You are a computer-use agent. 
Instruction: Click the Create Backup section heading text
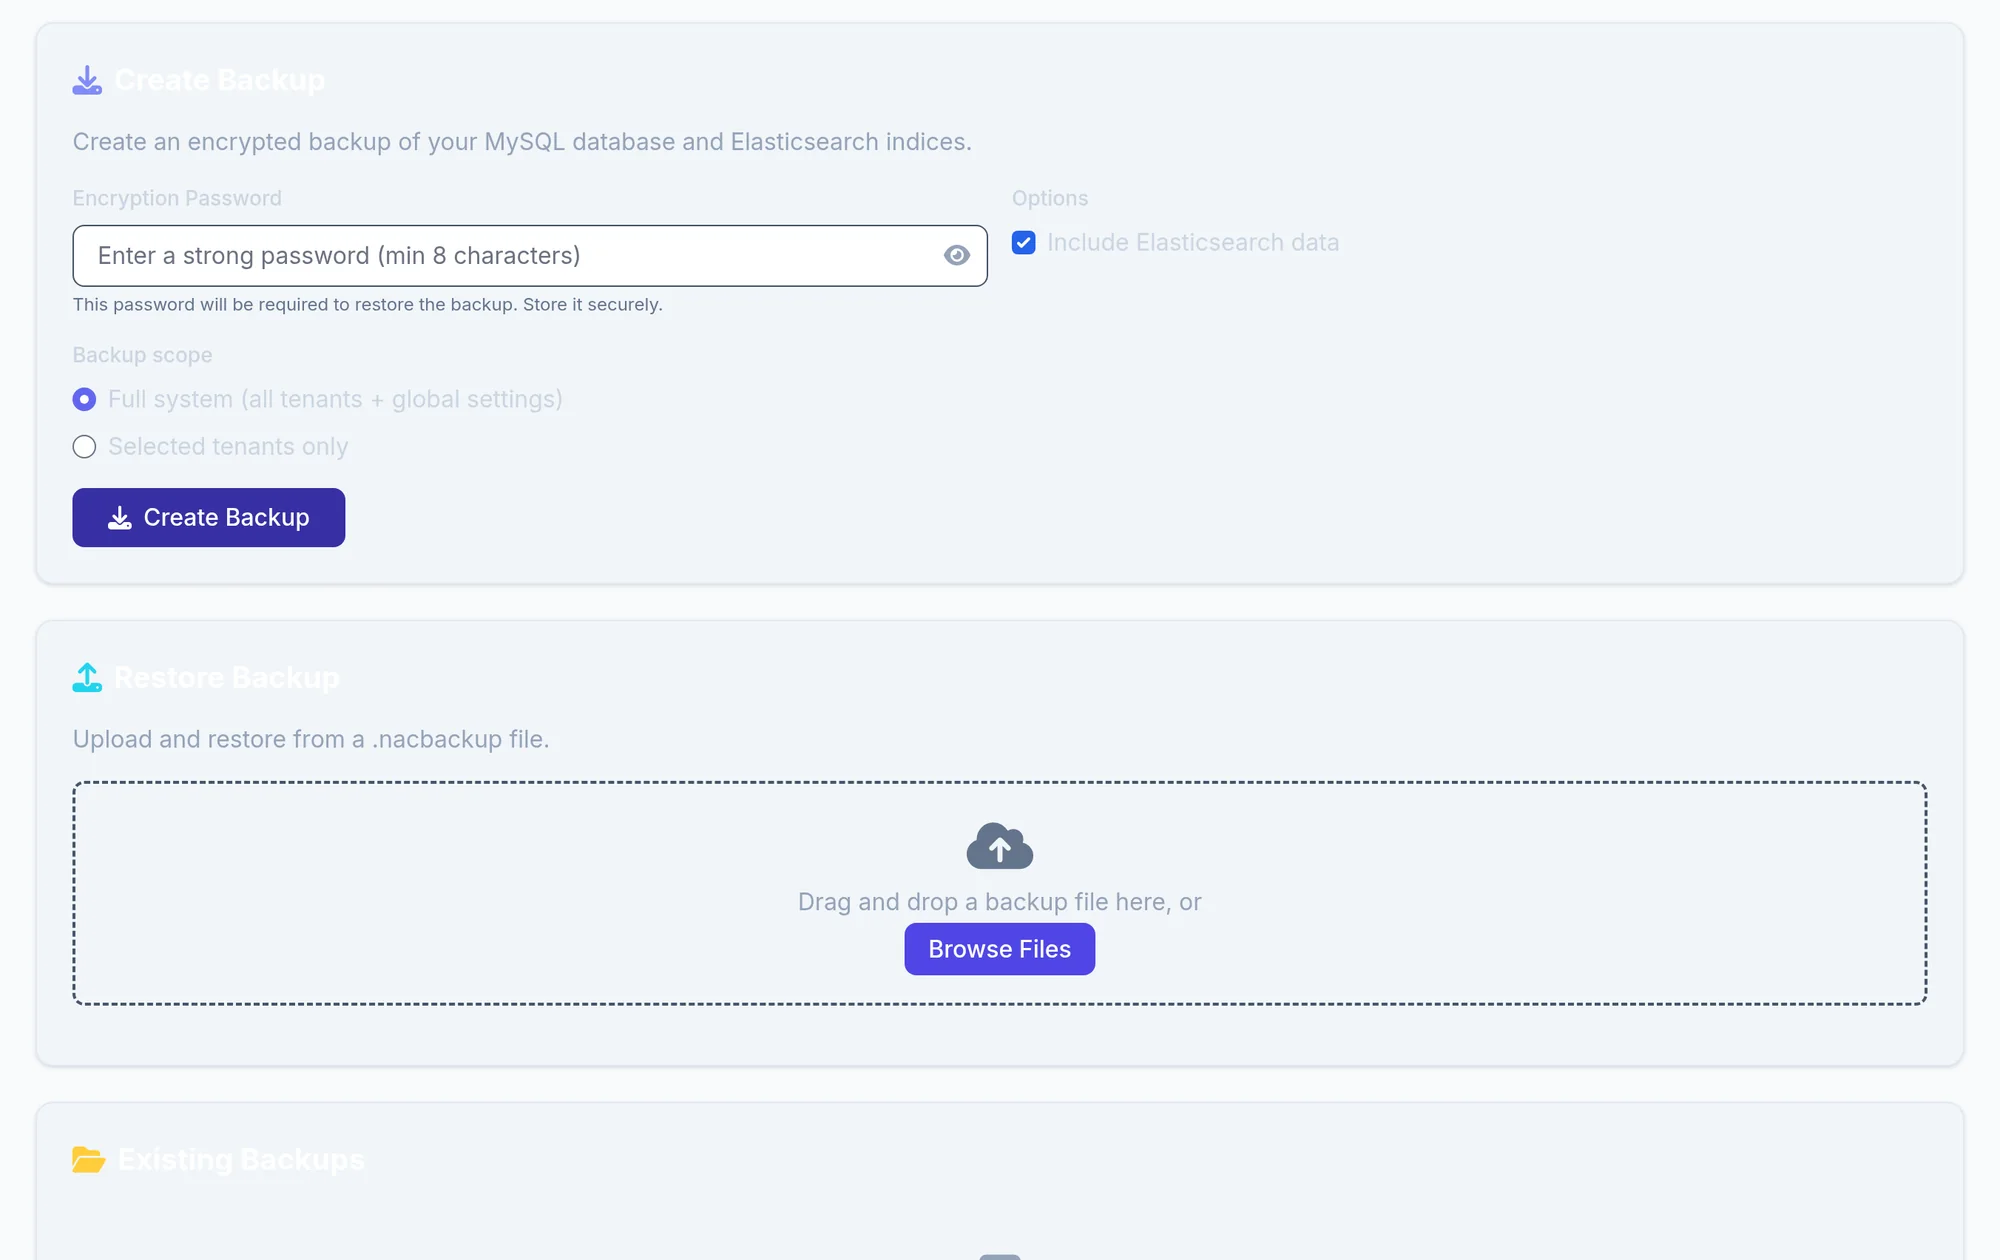(x=220, y=80)
